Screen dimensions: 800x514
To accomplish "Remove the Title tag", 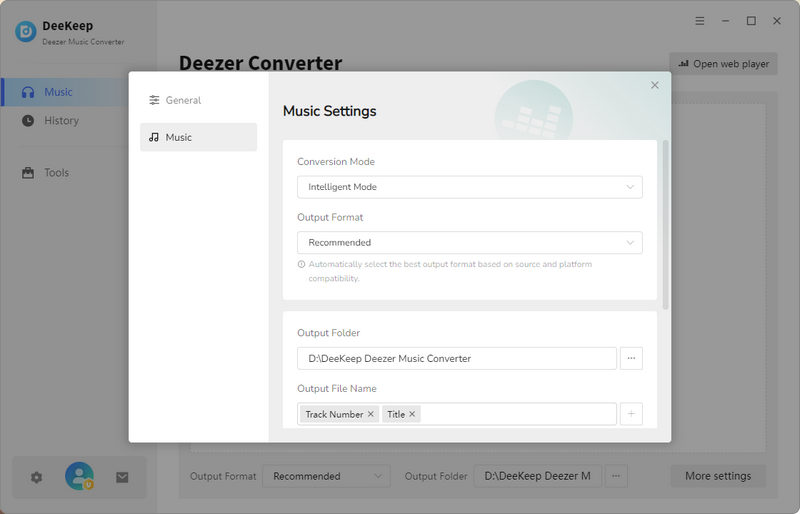I will [x=412, y=414].
